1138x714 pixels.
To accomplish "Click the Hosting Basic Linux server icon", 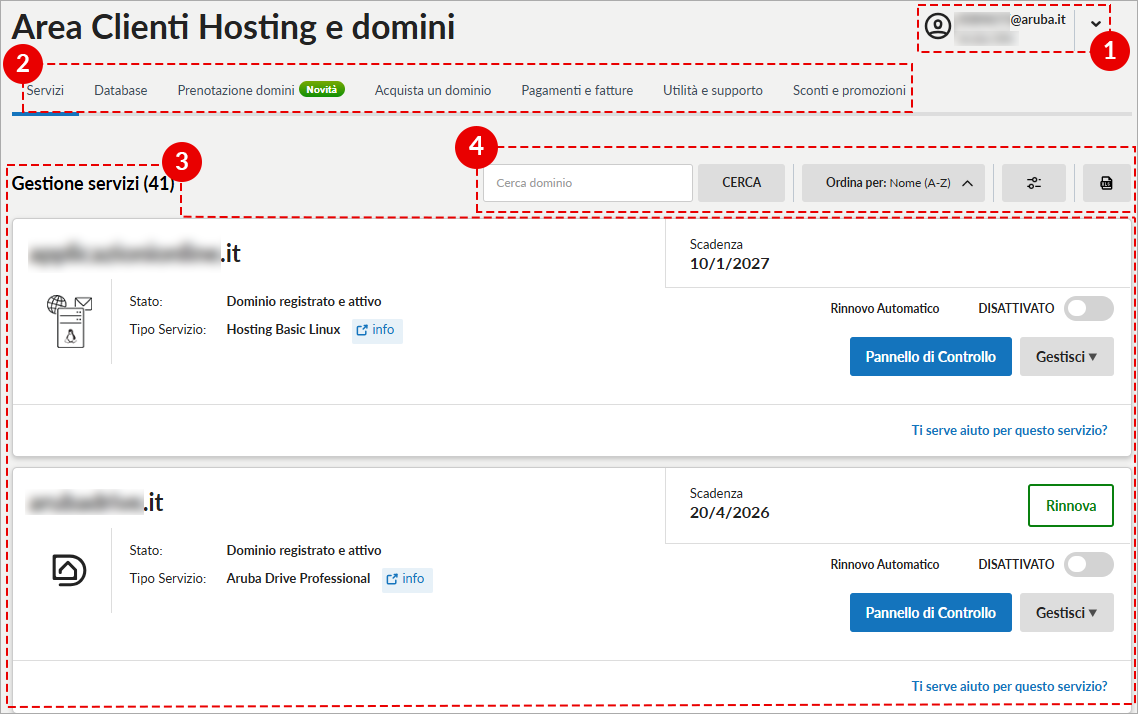I will click(x=69, y=321).
